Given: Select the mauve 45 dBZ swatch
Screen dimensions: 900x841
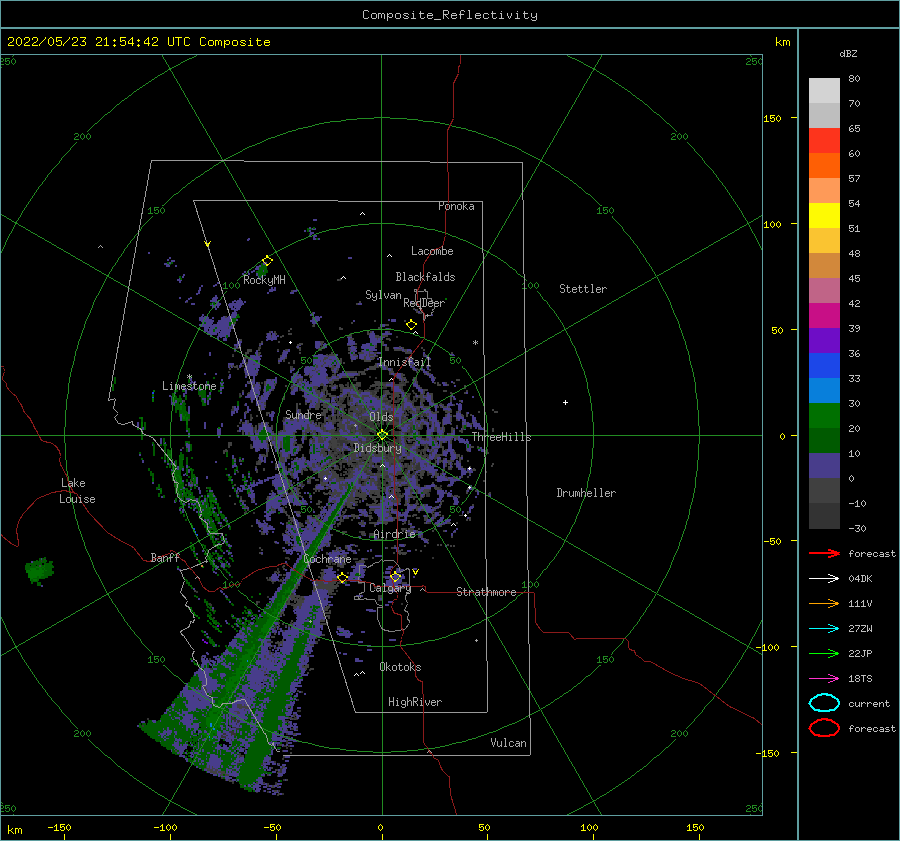Looking at the screenshot, I should (824, 290).
